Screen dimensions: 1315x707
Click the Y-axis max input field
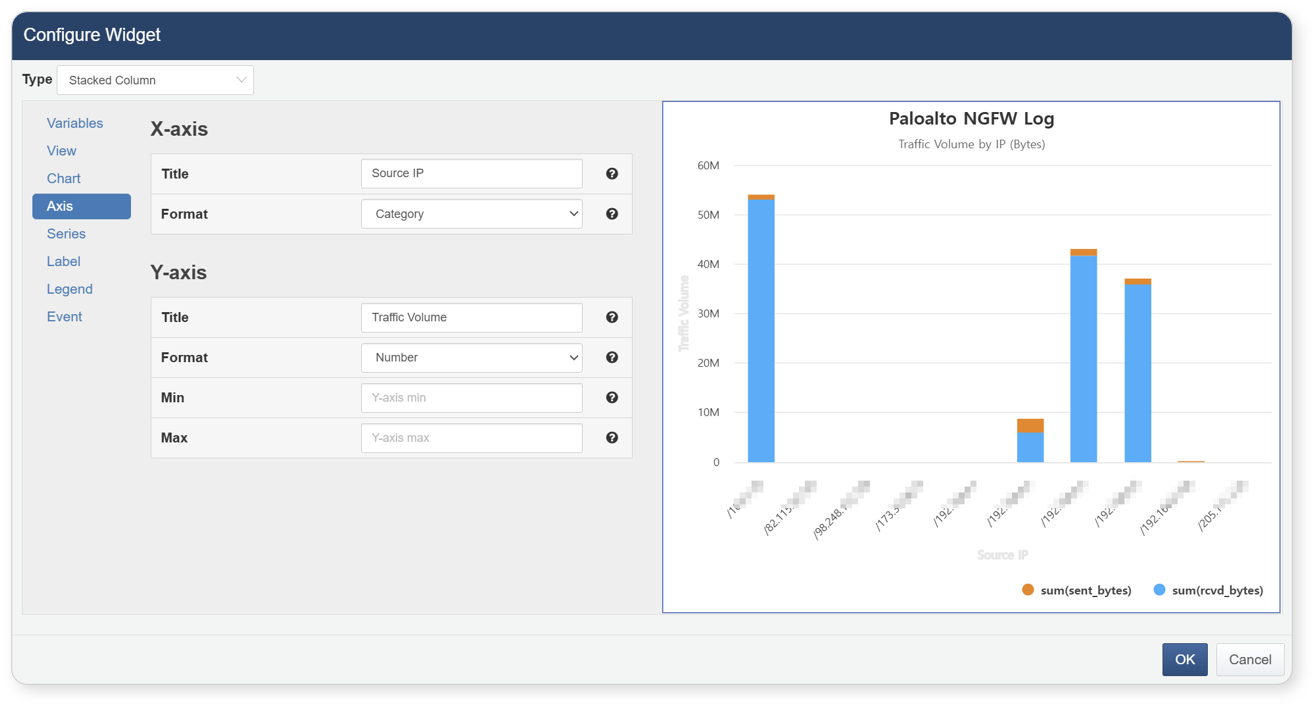click(x=472, y=438)
